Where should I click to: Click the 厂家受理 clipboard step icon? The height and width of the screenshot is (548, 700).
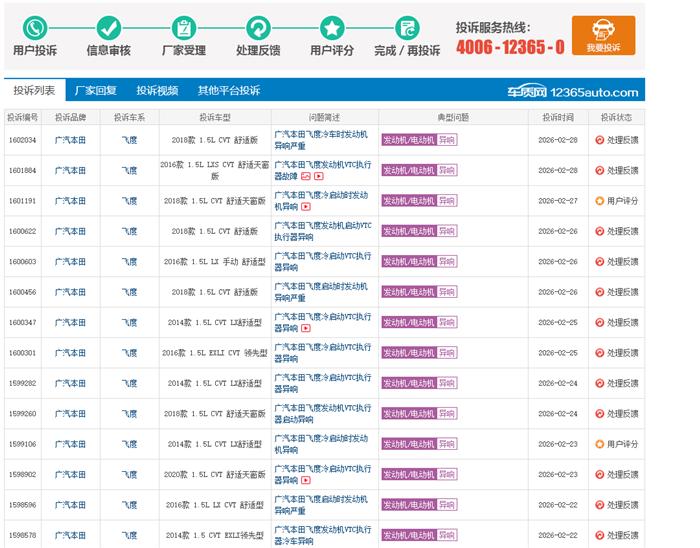pos(184,28)
